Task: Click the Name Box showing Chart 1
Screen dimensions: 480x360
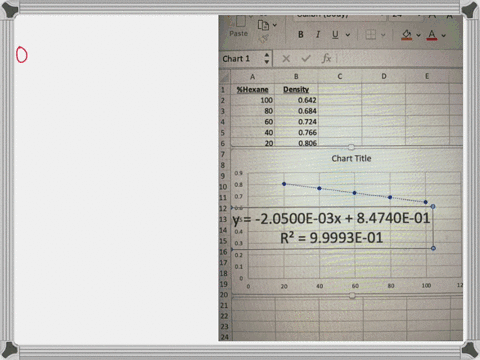Action: [242, 59]
